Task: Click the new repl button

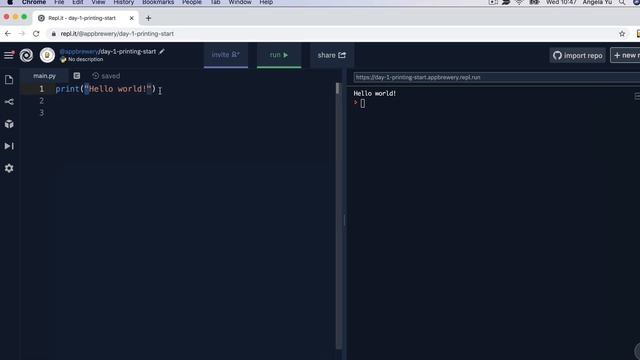Action: pyautogui.click(x=626, y=56)
